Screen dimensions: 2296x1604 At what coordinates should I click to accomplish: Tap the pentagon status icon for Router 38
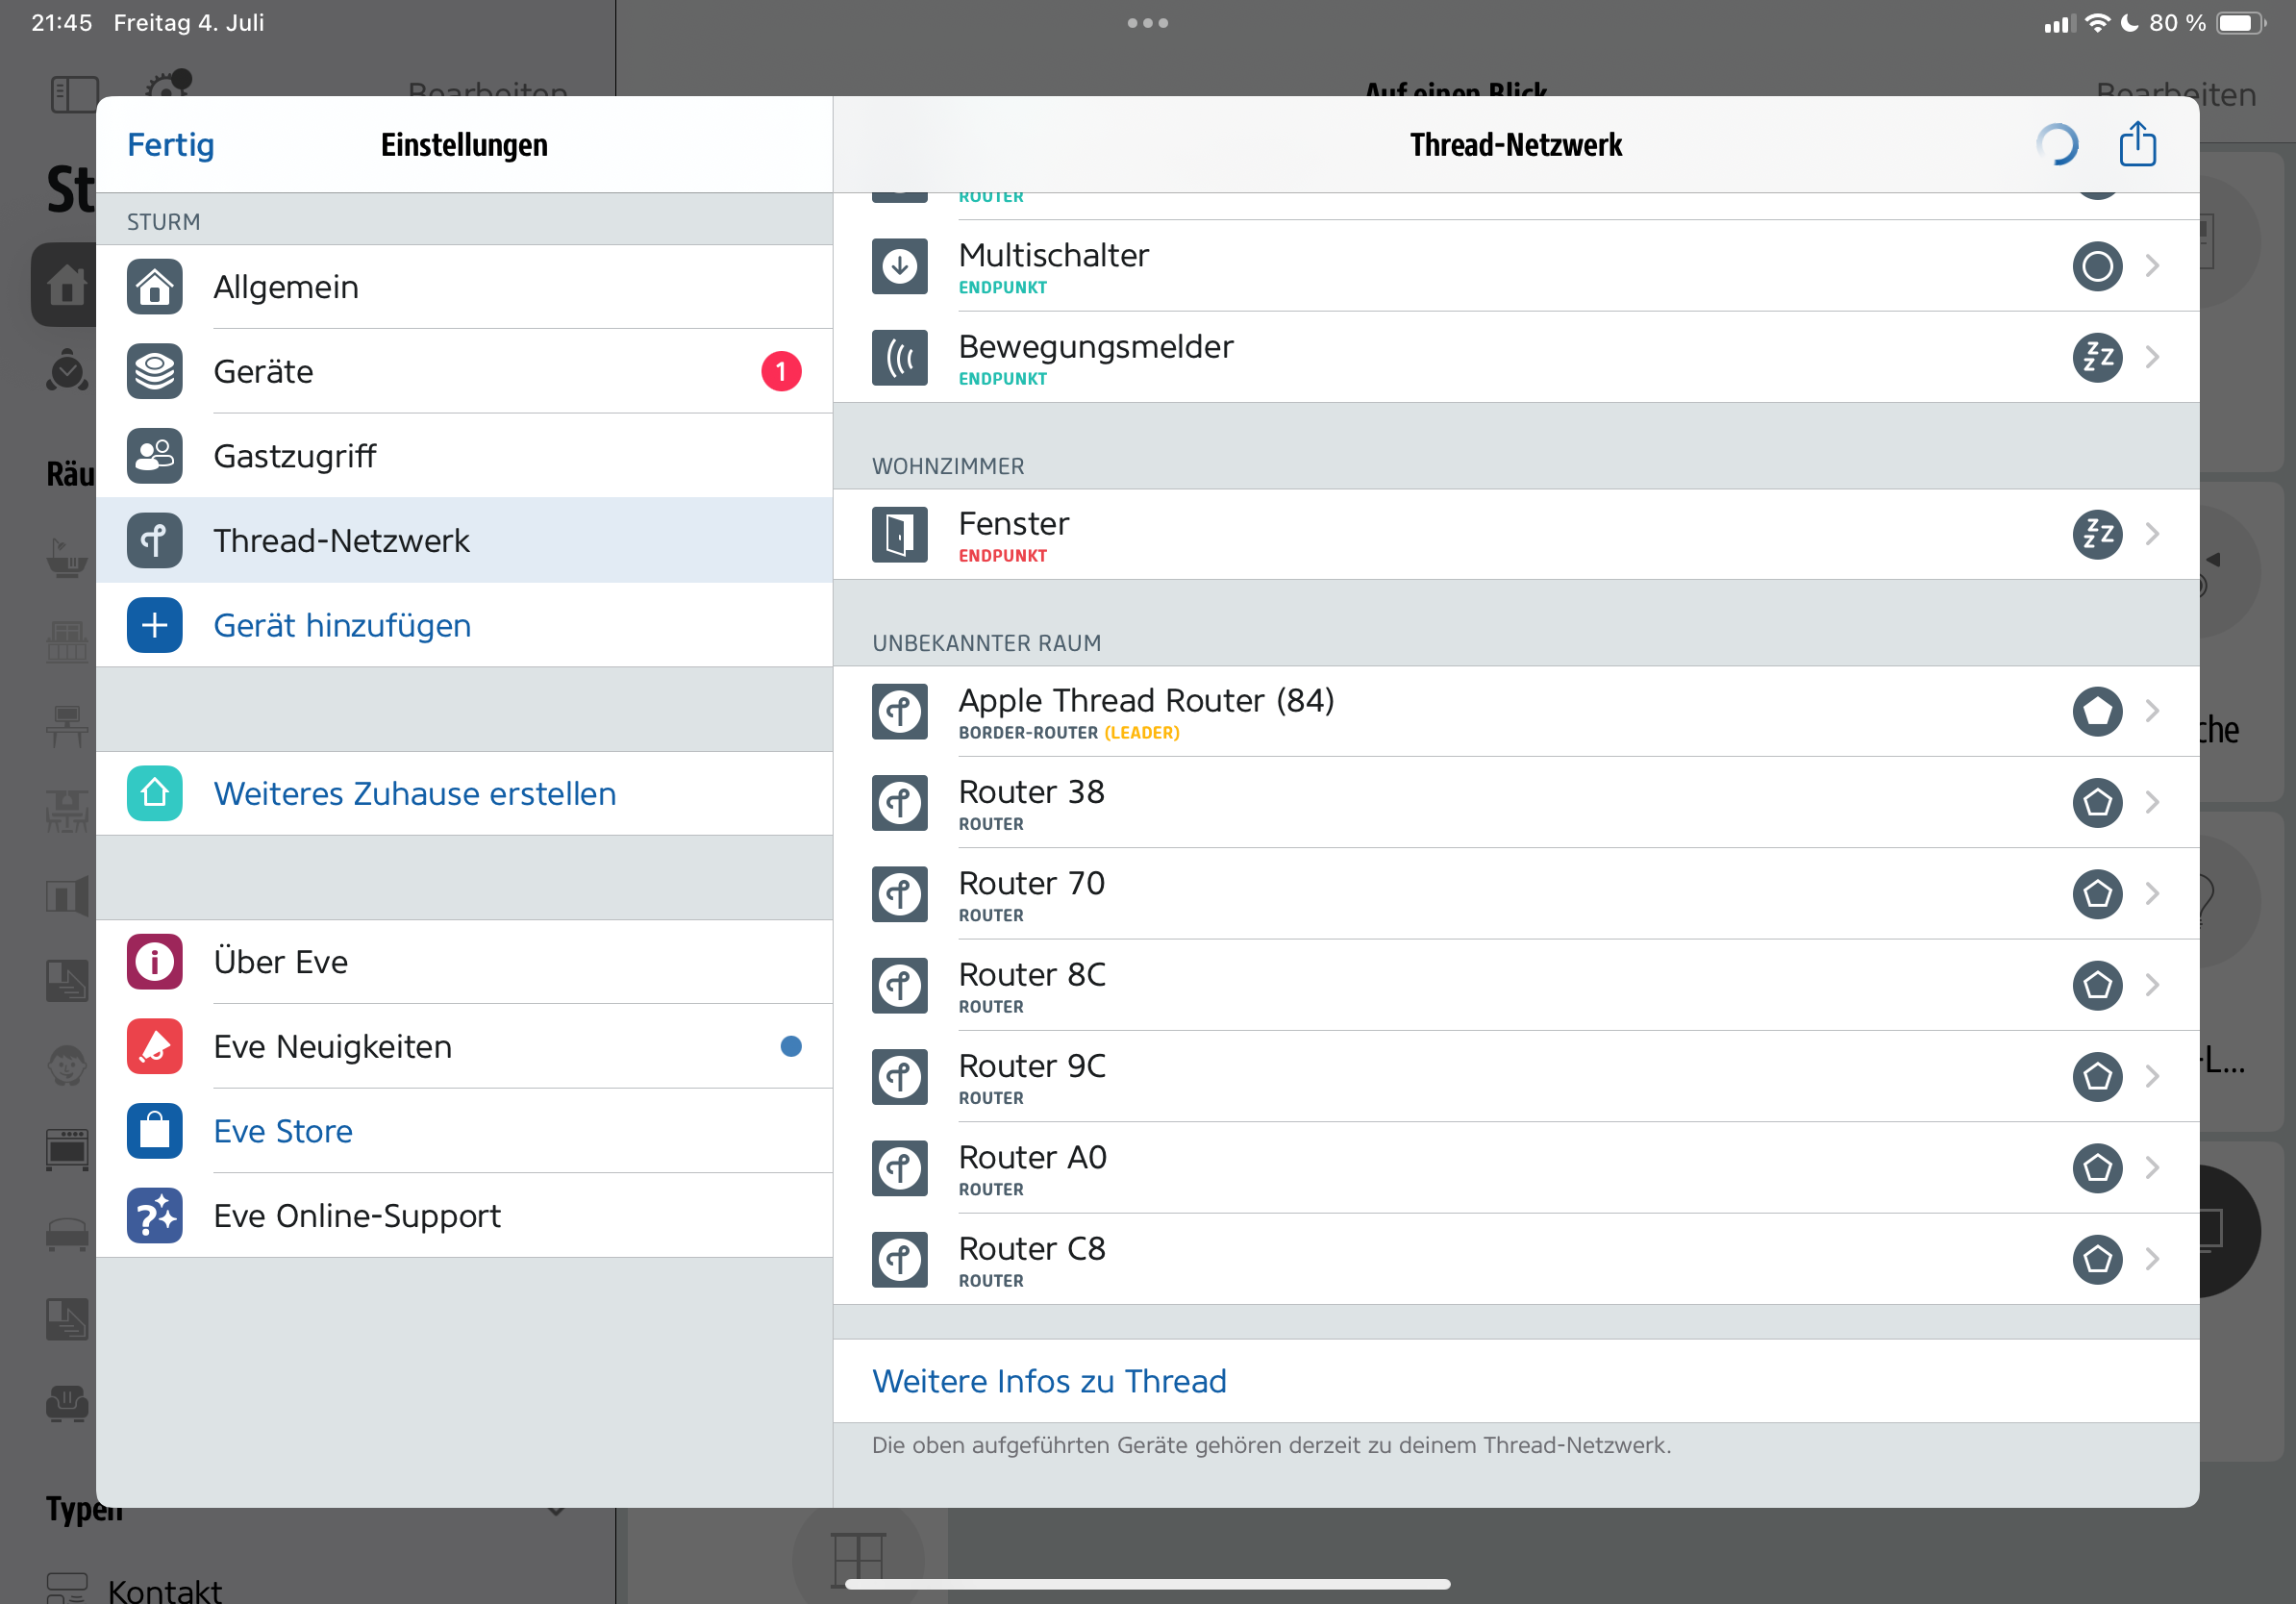click(2097, 802)
